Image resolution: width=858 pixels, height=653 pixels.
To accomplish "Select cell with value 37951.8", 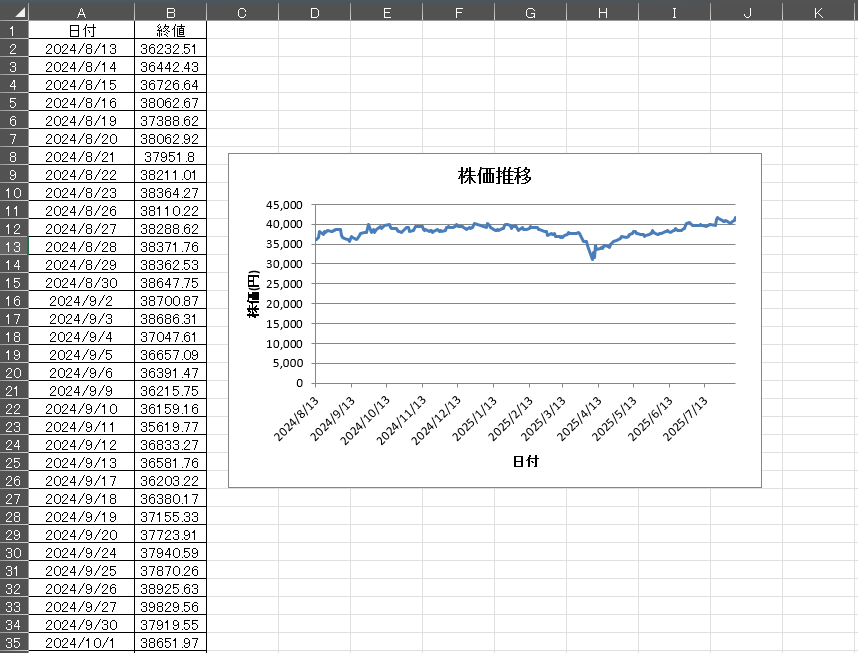I will pos(170,157).
